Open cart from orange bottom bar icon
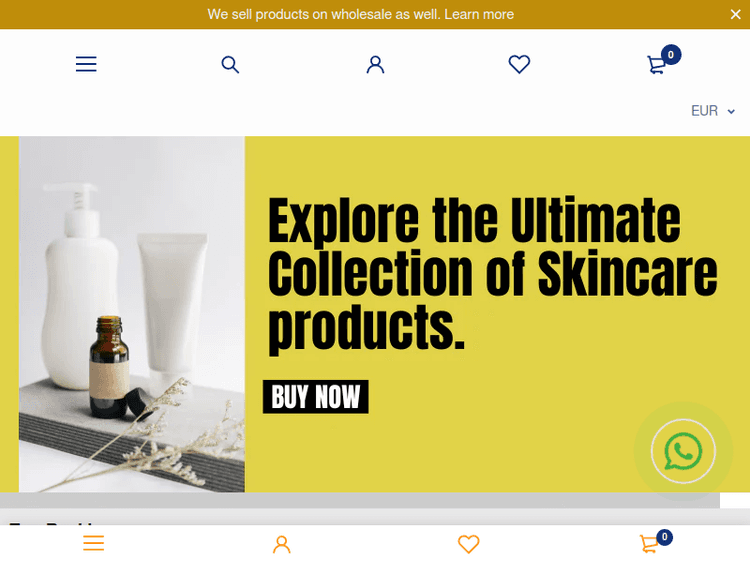750x563 pixels. [x=650, y=545]
